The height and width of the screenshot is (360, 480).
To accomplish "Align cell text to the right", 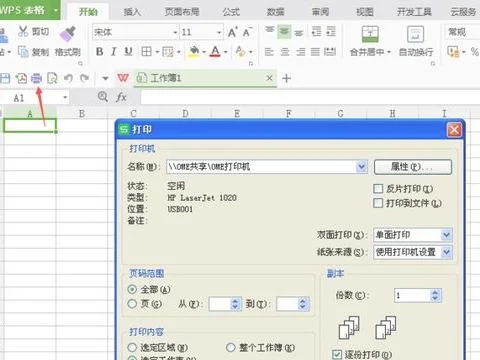I will point(300,52).
